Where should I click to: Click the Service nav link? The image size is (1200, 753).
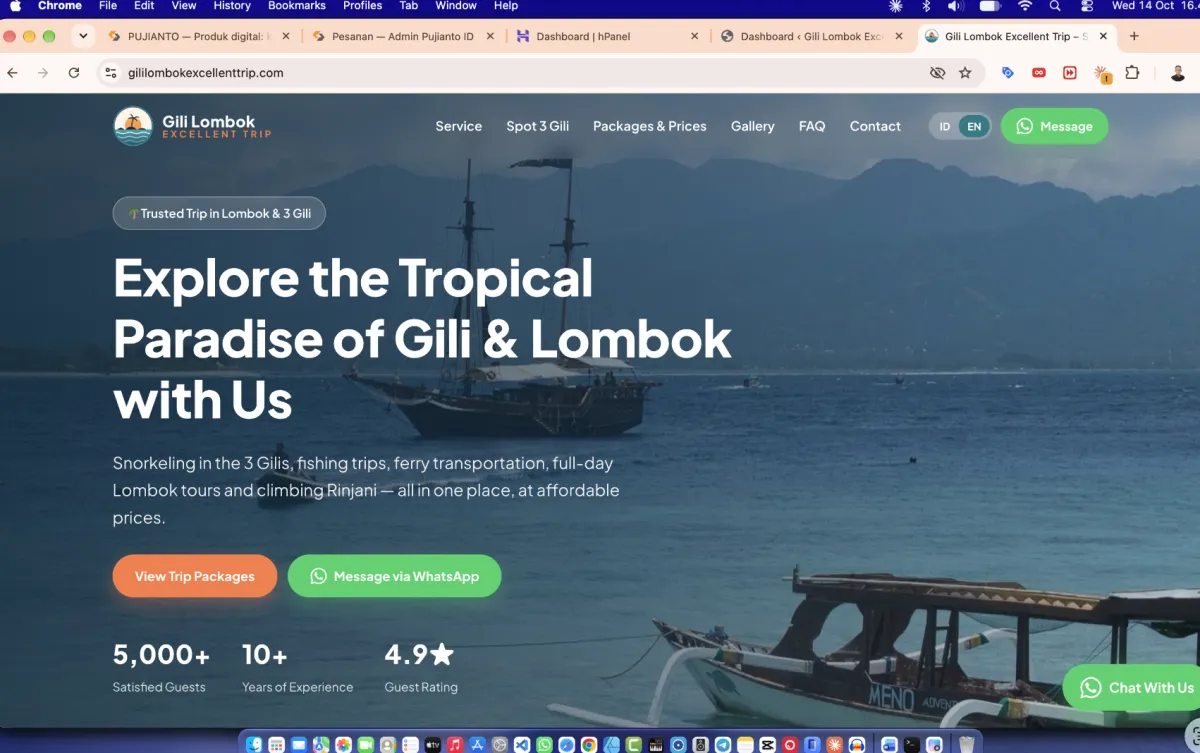(x=459, y=126)
